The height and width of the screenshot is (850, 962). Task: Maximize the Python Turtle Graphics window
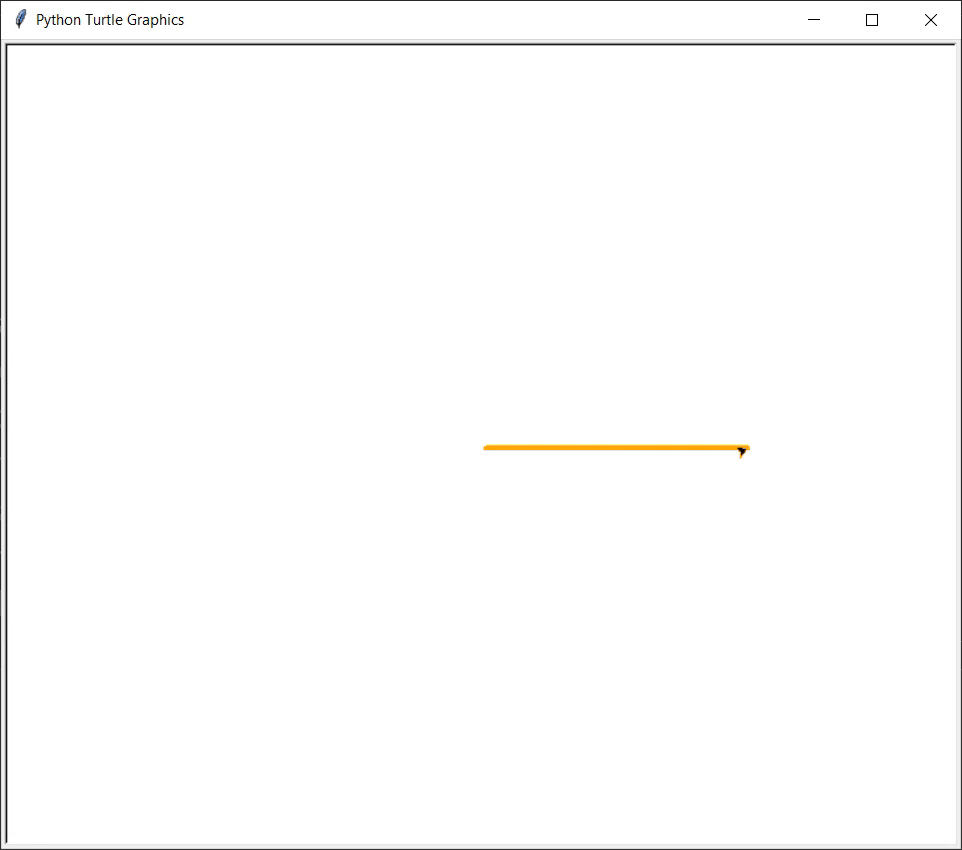(x=872, y=20)
